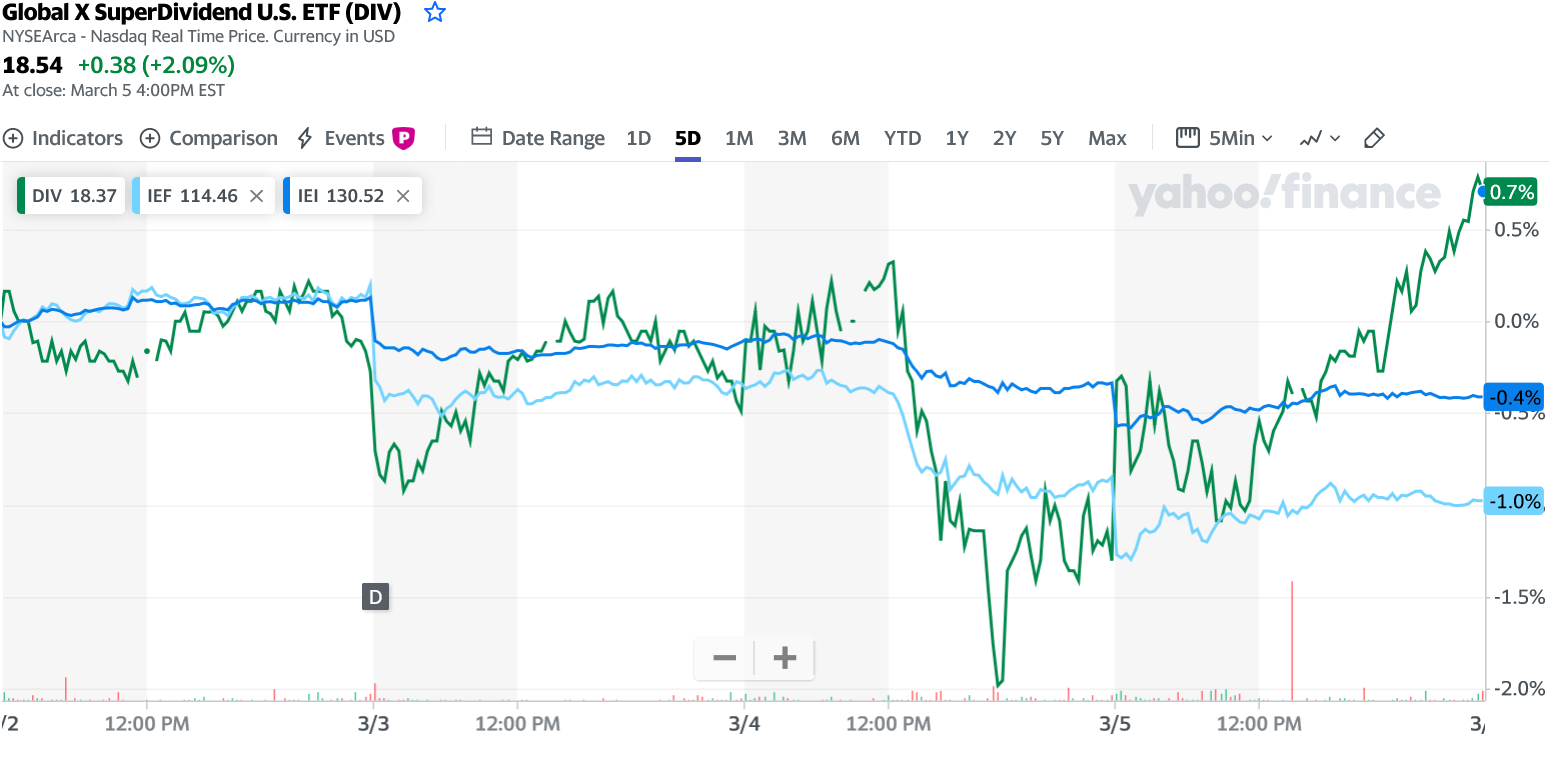Select the 2Y range
Viewport: 1549px width, 771px height.
pos(1004,138)
